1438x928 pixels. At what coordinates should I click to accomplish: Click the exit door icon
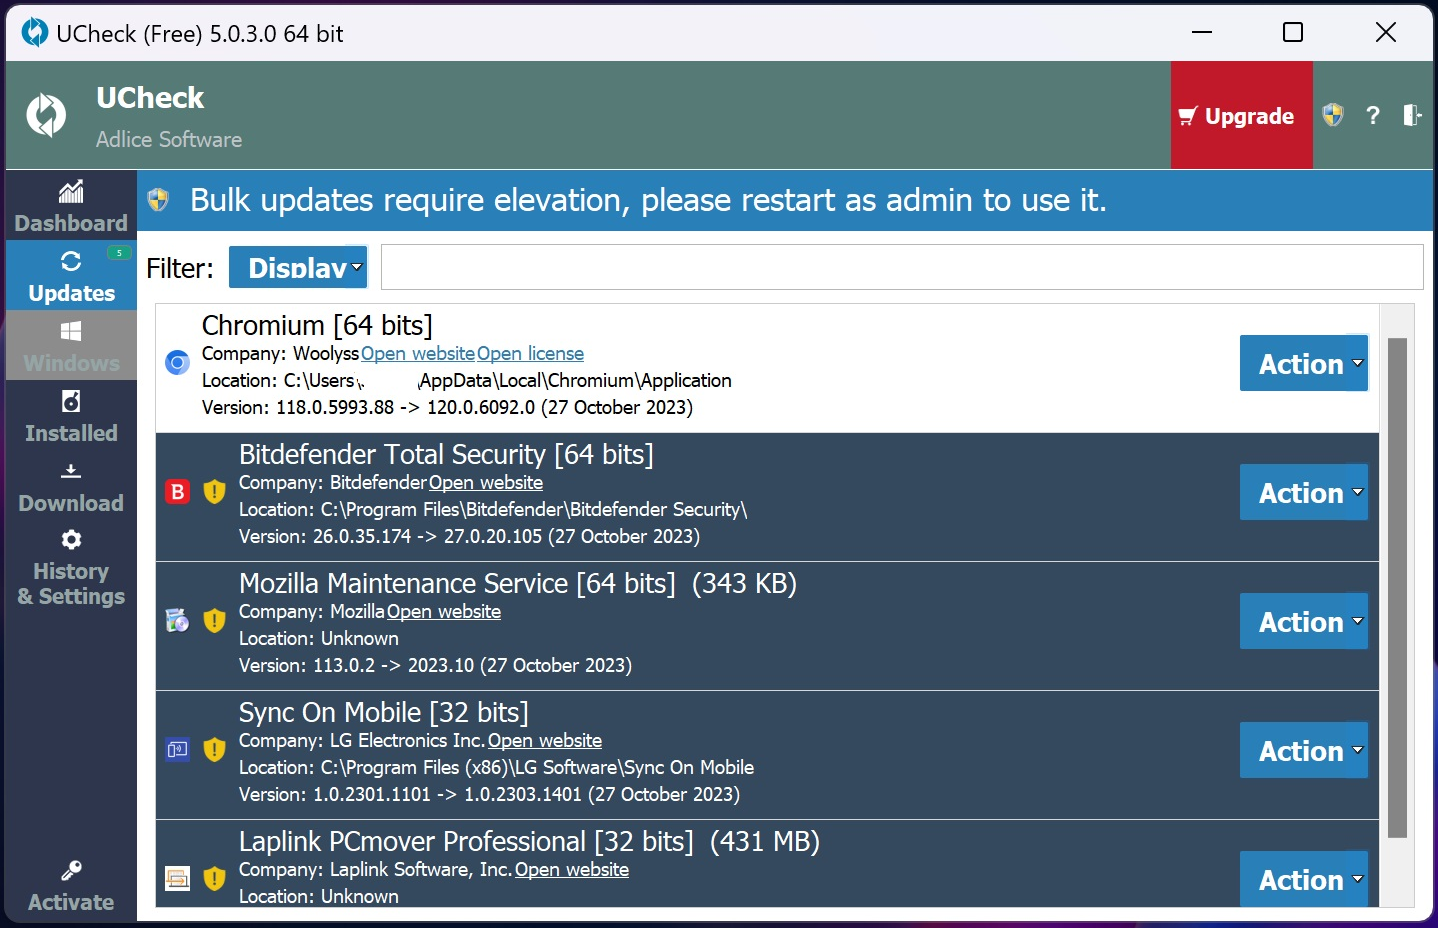pyautogui.click(x=1411, y=115)
